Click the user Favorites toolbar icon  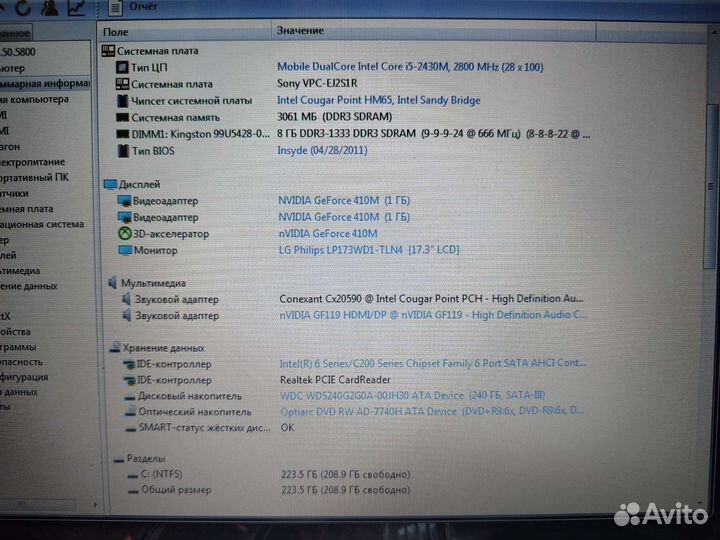[x=49, y=8]
